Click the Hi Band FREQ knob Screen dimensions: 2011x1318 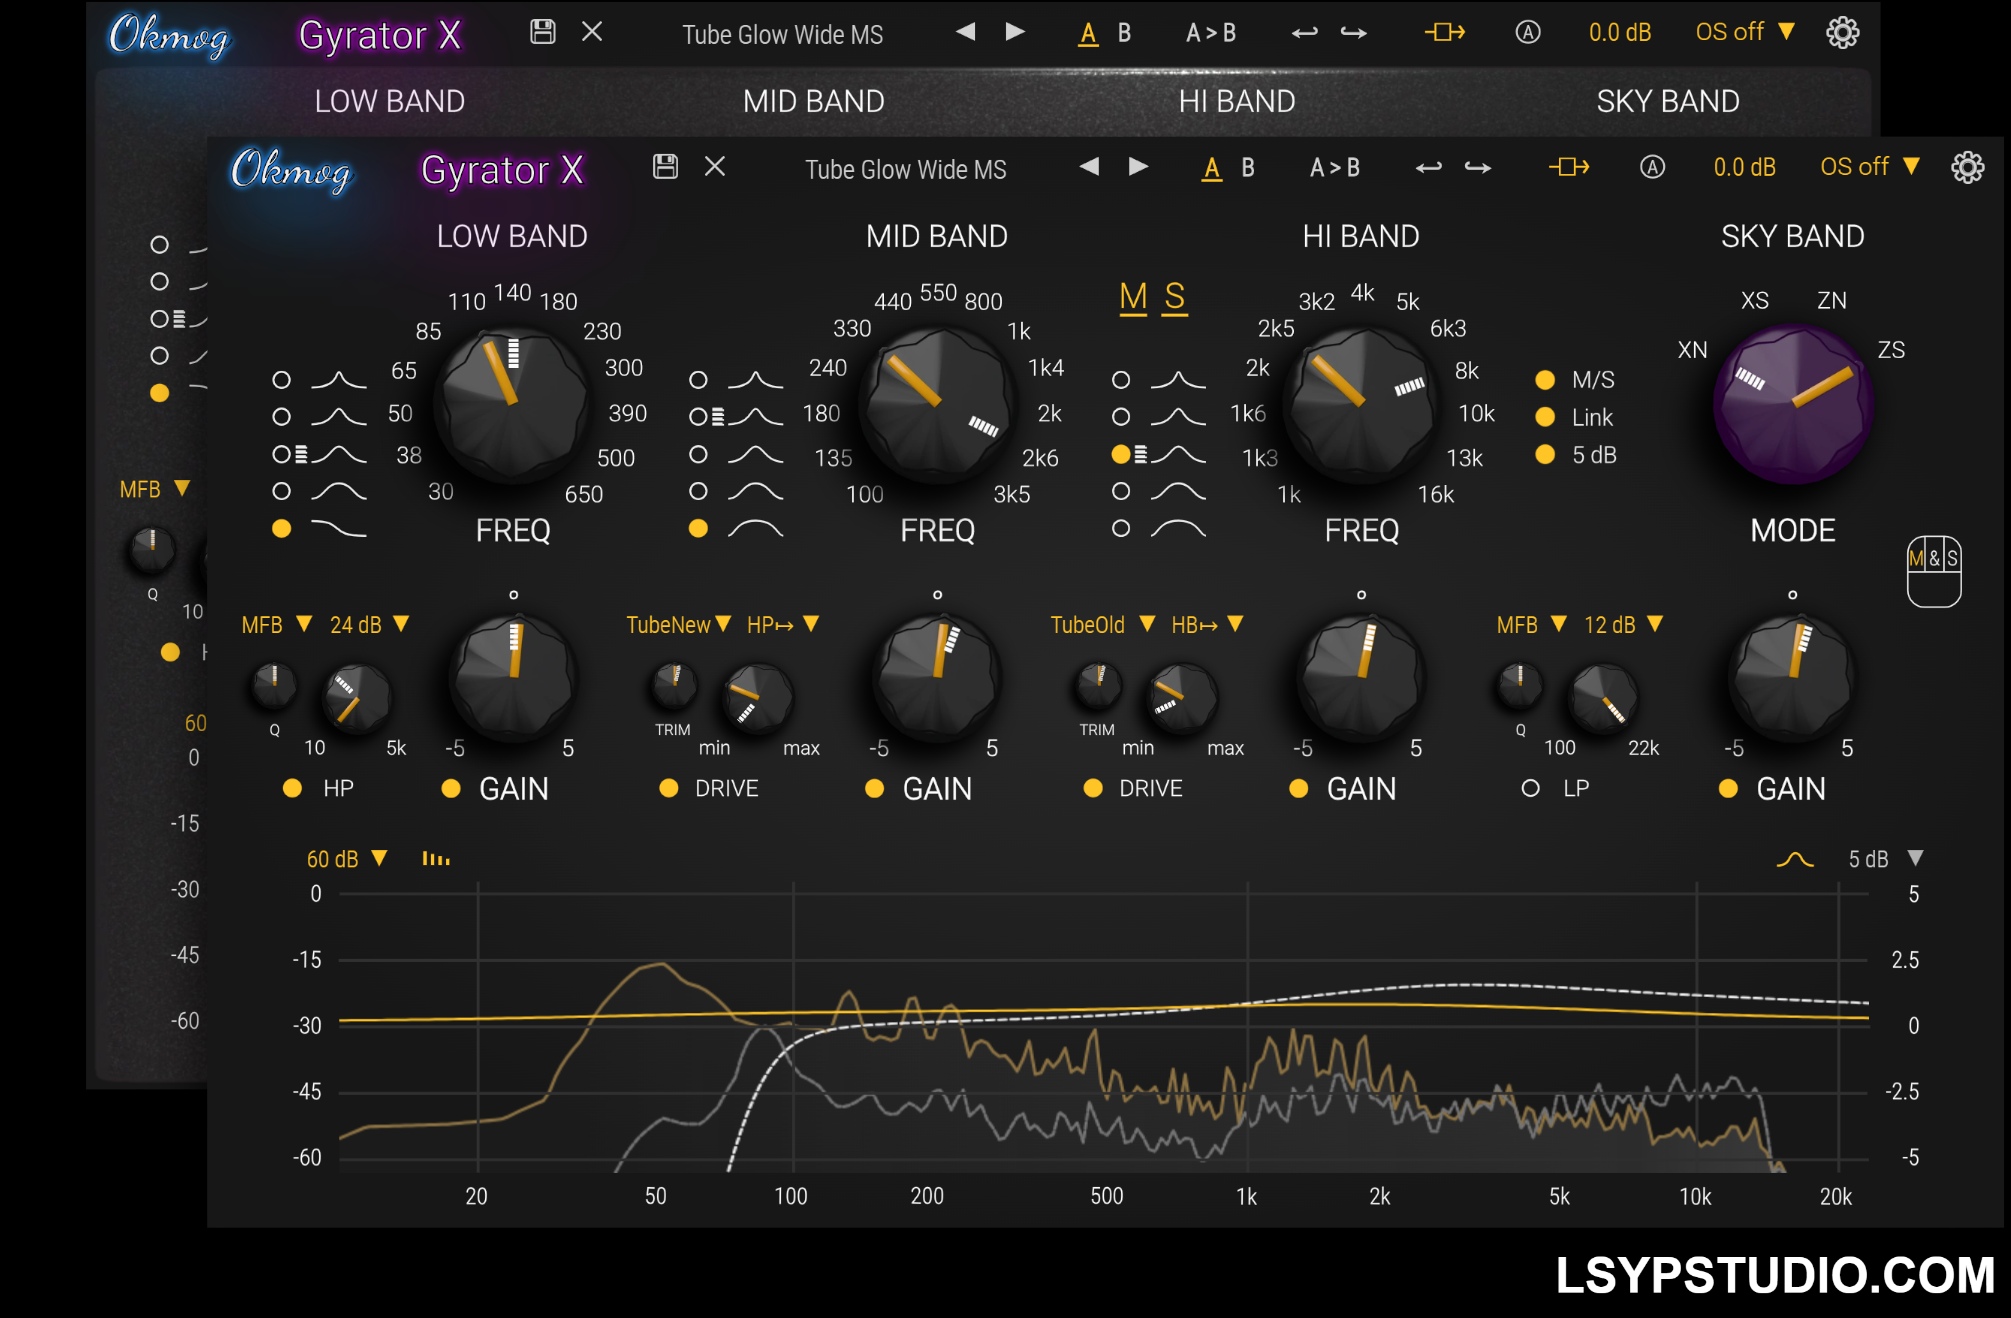click(x=1361, y=404)
